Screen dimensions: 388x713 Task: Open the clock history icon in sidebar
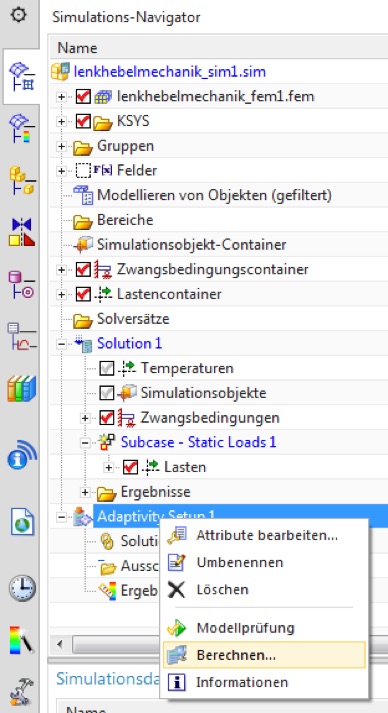[x=22, y=587]
